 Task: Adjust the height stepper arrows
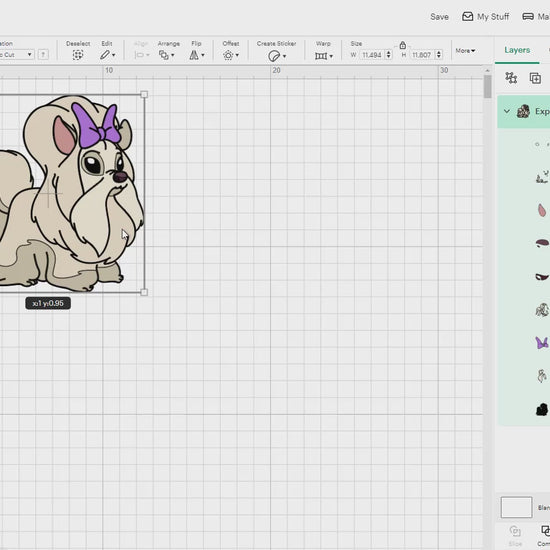tap(438, 55)
